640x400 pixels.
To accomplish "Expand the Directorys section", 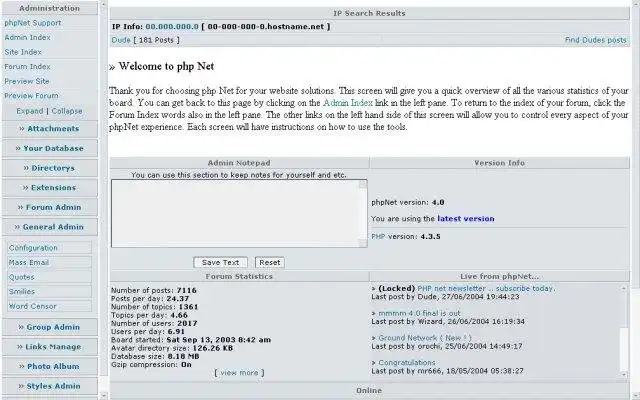I will pyautogui.click(x=50, y=168).
